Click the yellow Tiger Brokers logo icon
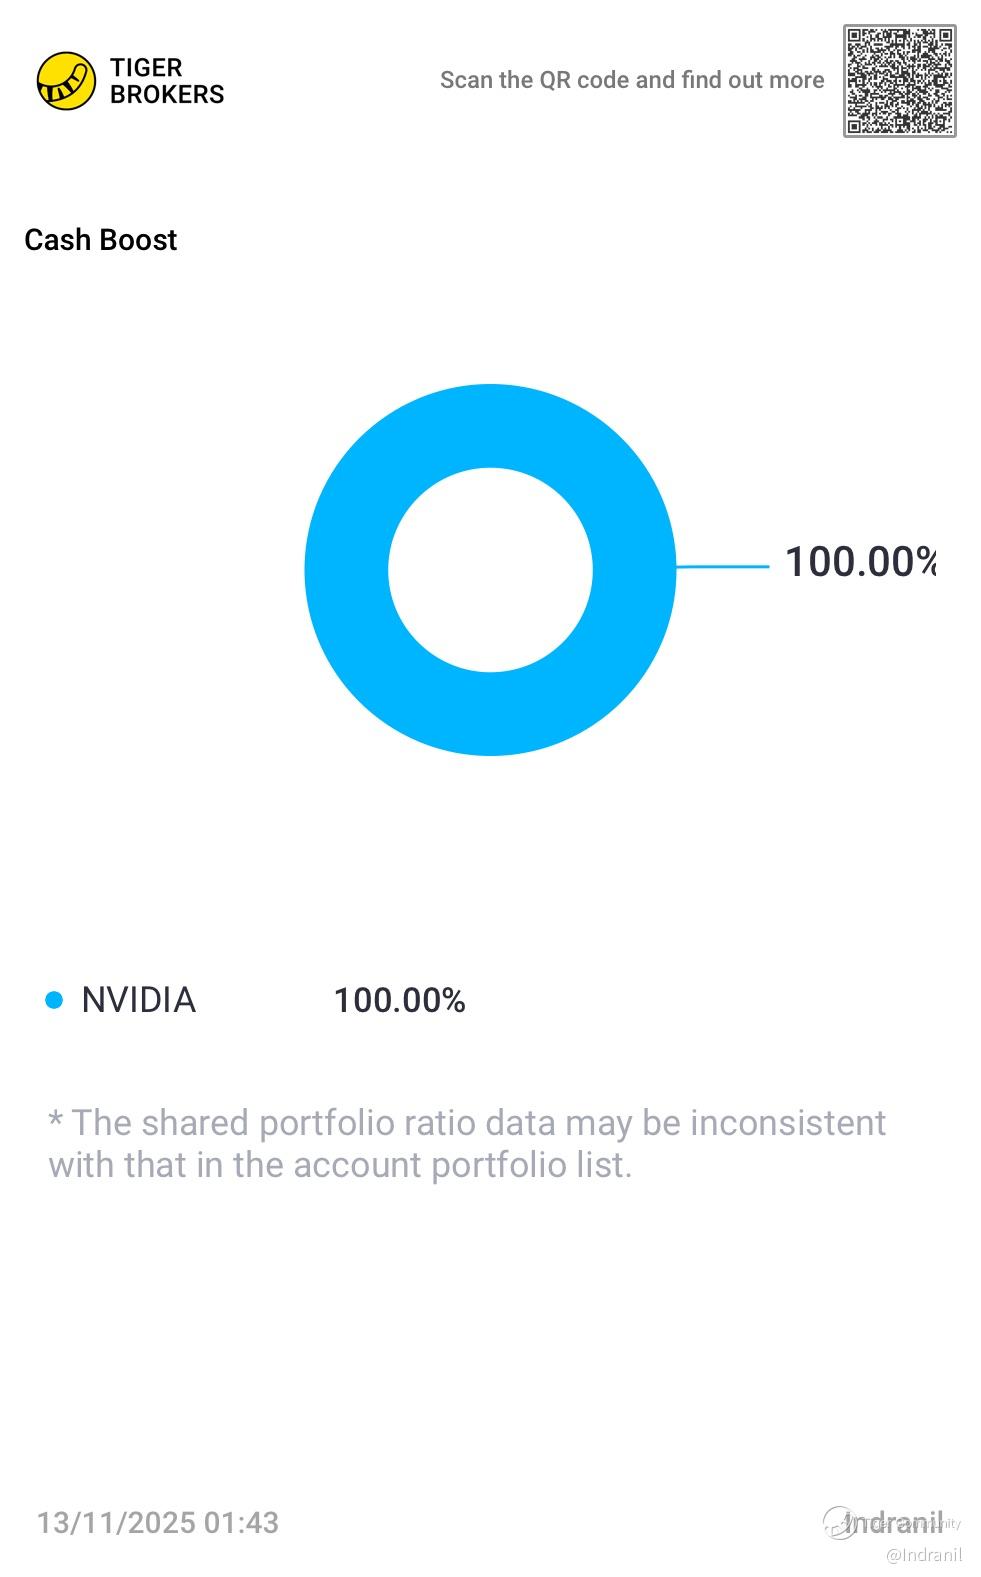Screen dimensions: 981x1577 (x=66, y=81)
